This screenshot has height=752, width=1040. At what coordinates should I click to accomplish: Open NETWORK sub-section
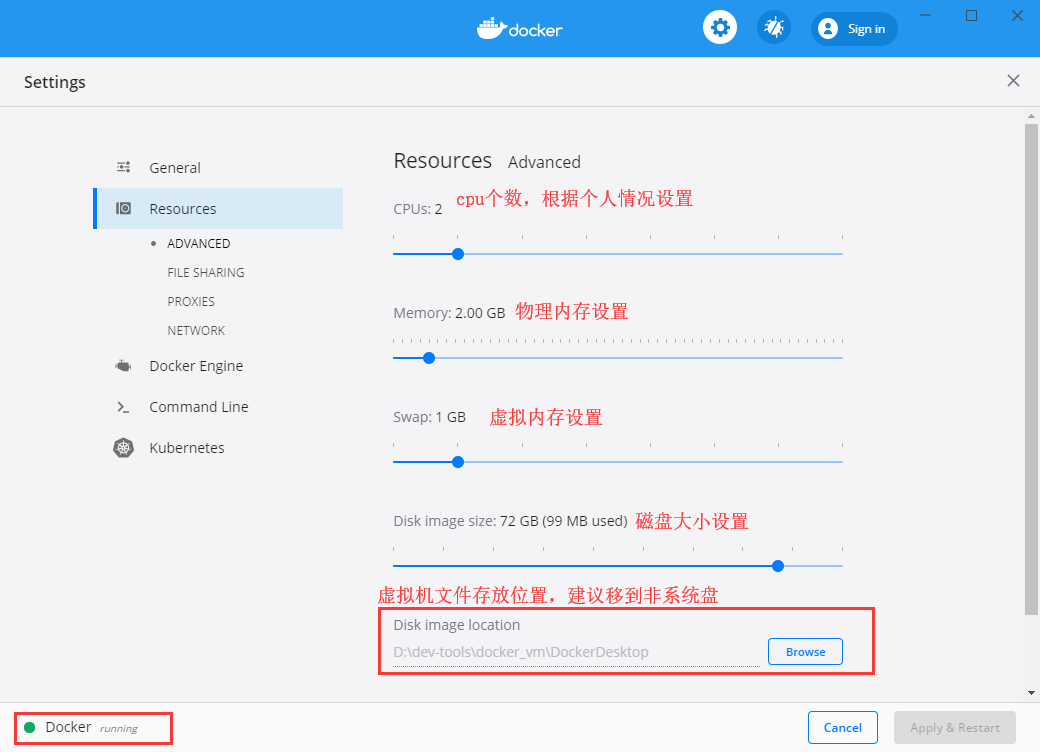coord(196,330)
